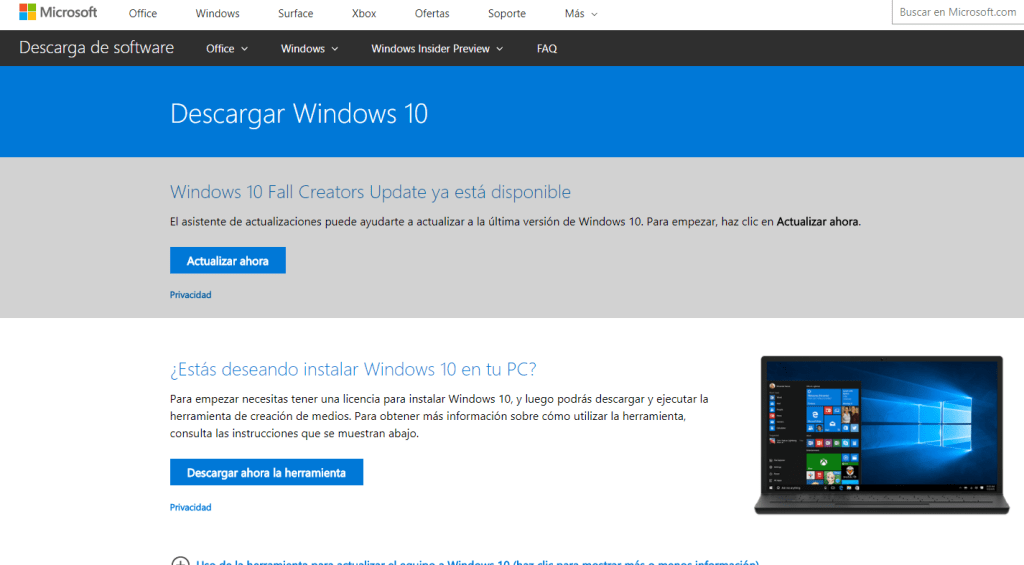1024x565 pixels.
Task: Open Privacidad link under Descargar ahora la herramienta
Action: tap(190, 507)
